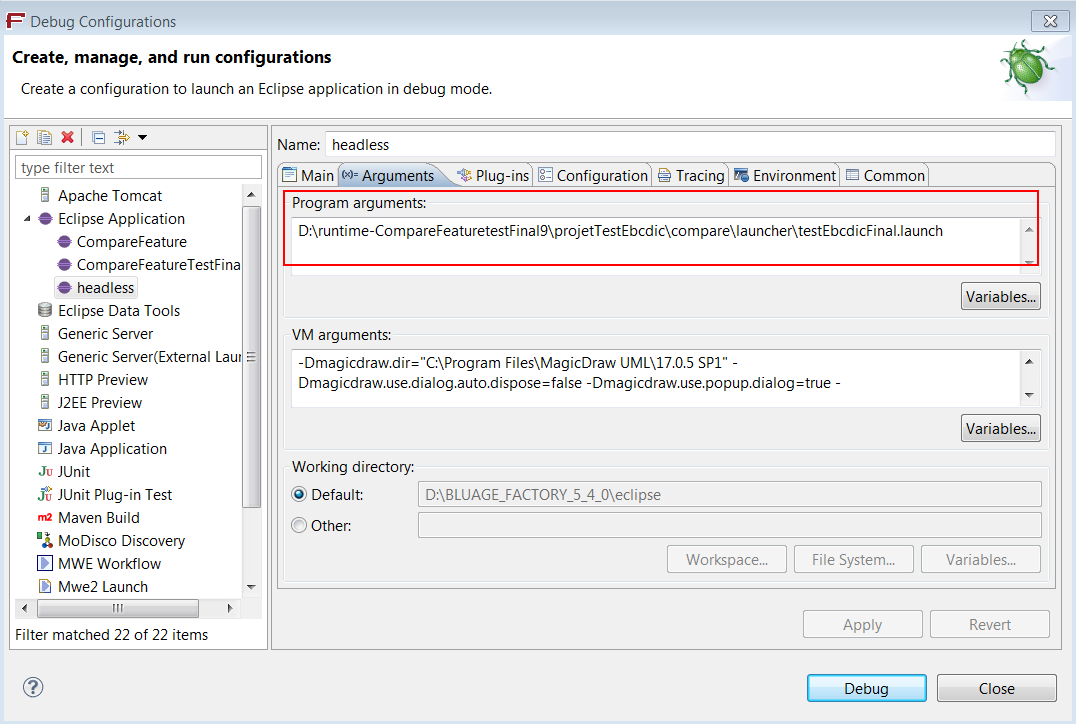Click the HTTP Preview icon

coord(45,379)
